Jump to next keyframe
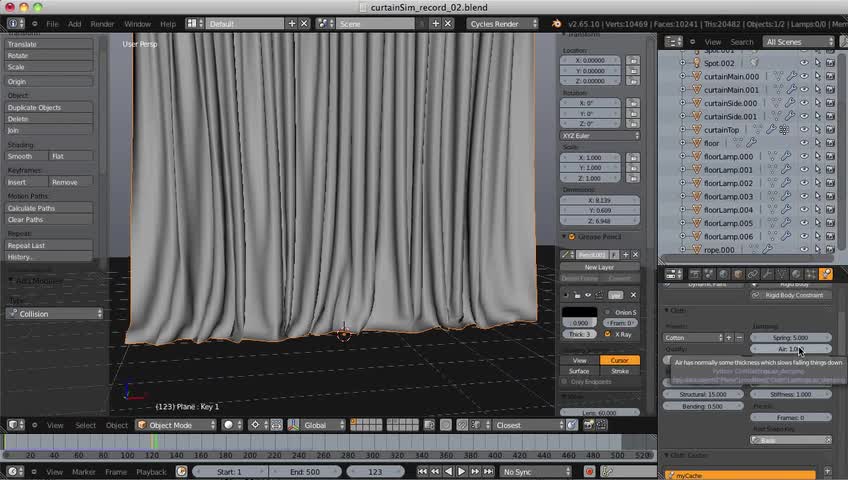The width and height of the screenshot is (848, 480). 475,471
